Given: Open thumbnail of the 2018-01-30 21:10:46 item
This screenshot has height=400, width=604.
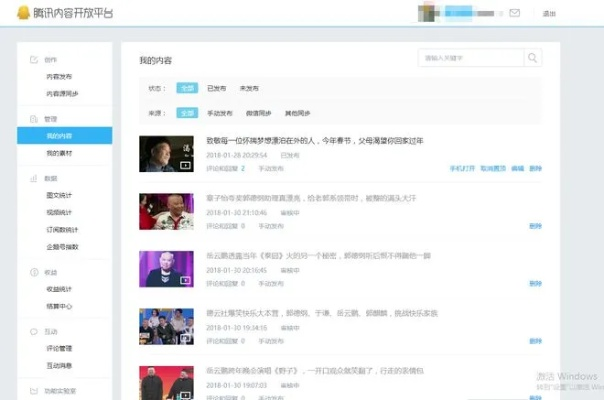Looking at the screenshot, I should click(x=166, y=212).
